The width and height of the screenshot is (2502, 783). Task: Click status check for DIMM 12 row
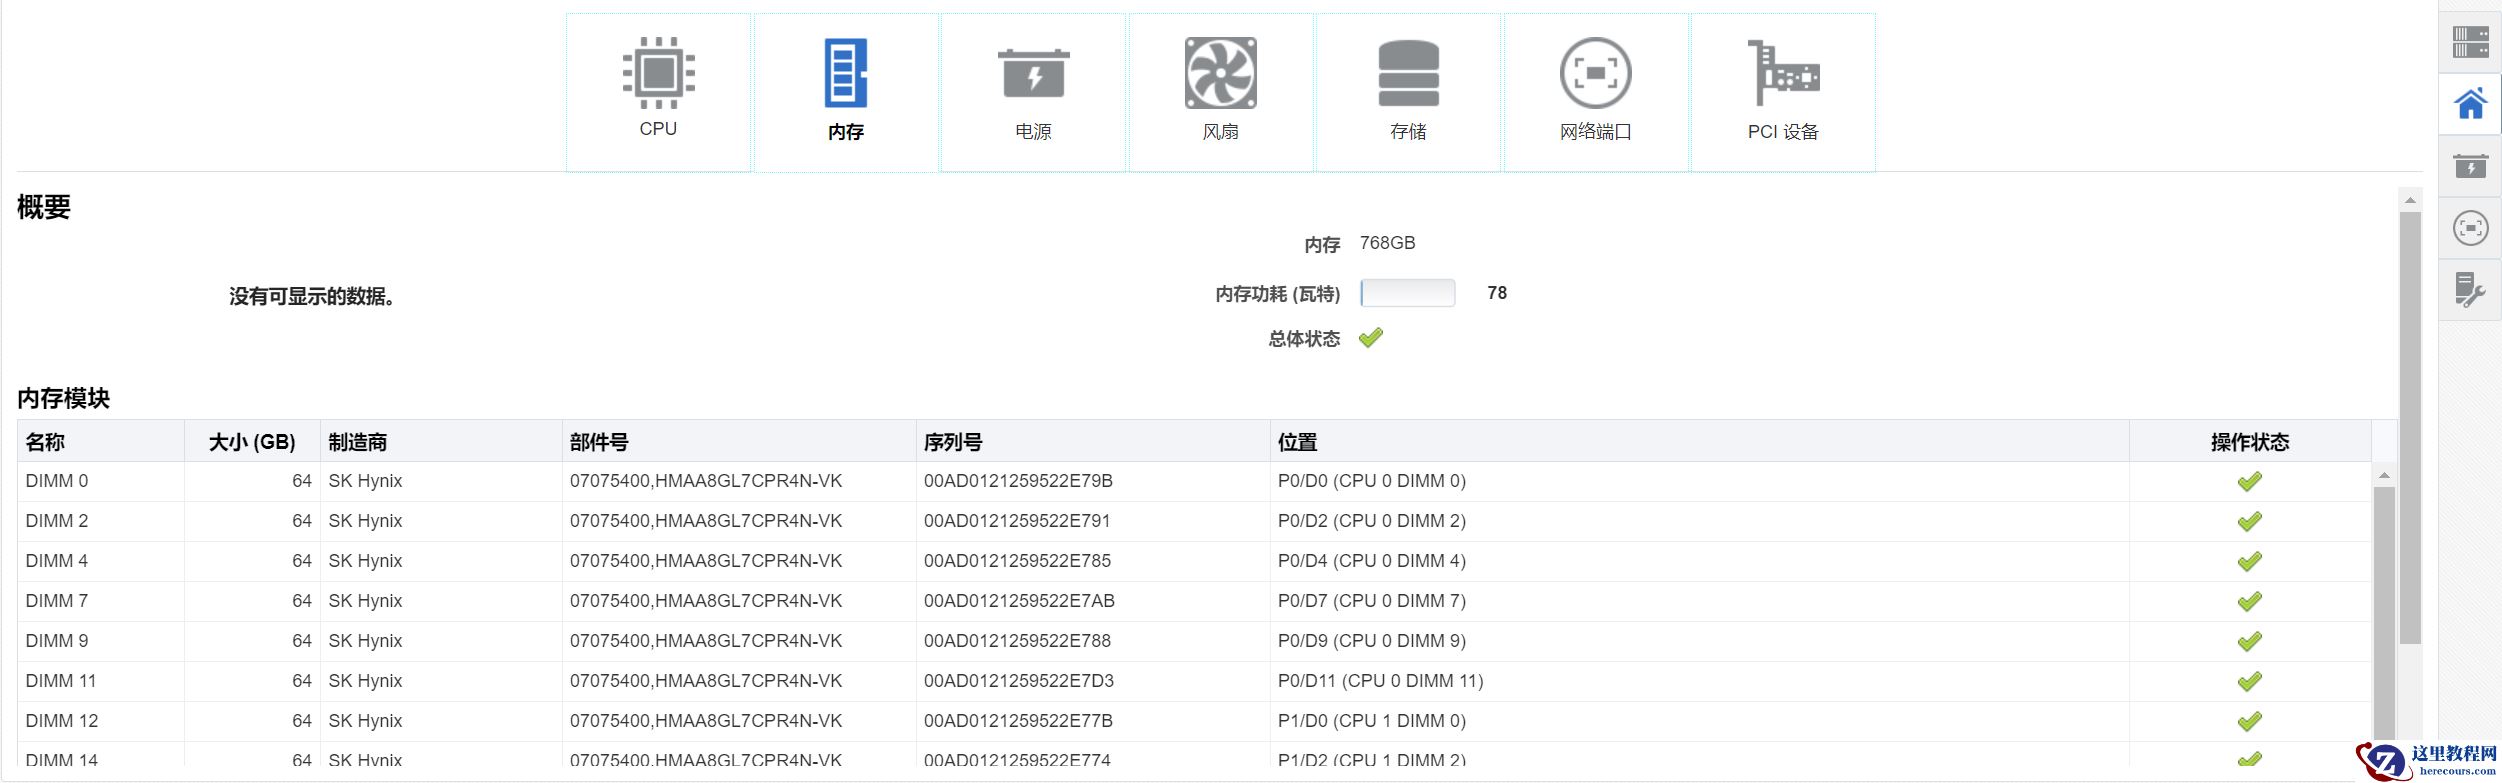(2250, 721)
